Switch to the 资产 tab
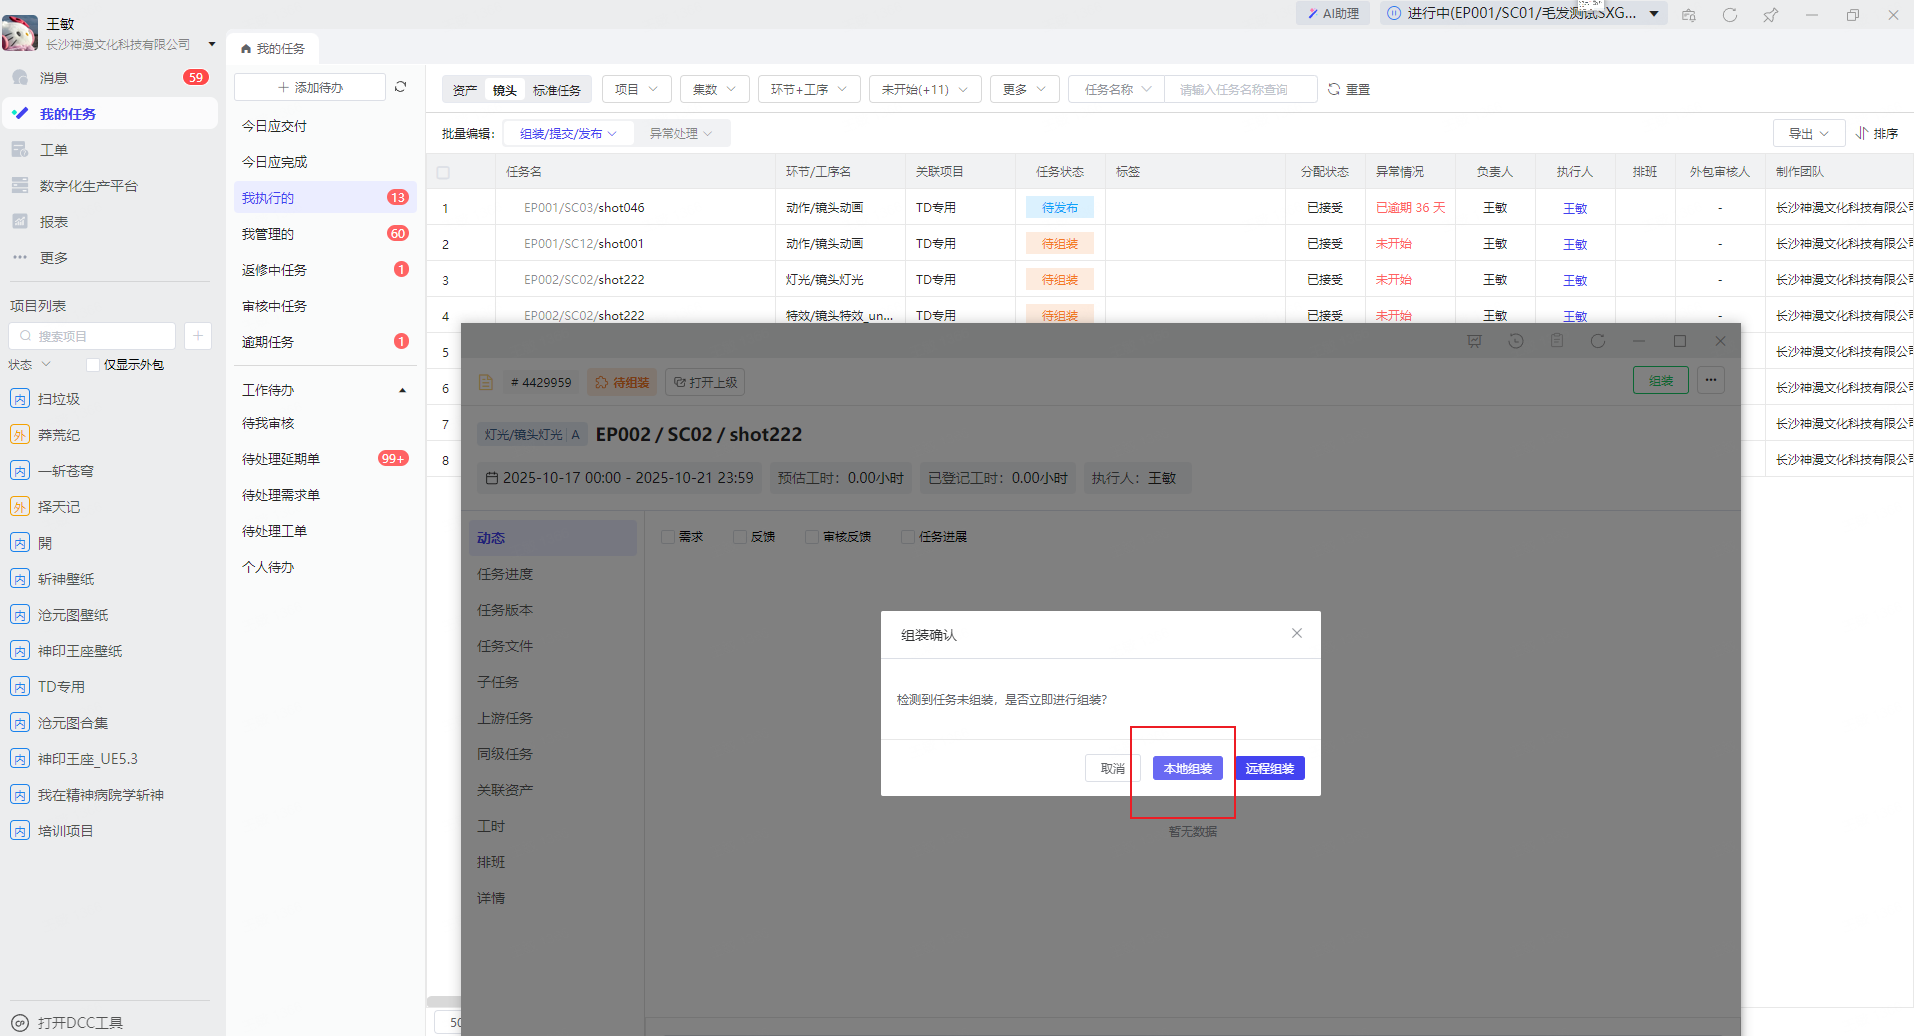This screenshot has width=1914, height=1036. point(465,90)
